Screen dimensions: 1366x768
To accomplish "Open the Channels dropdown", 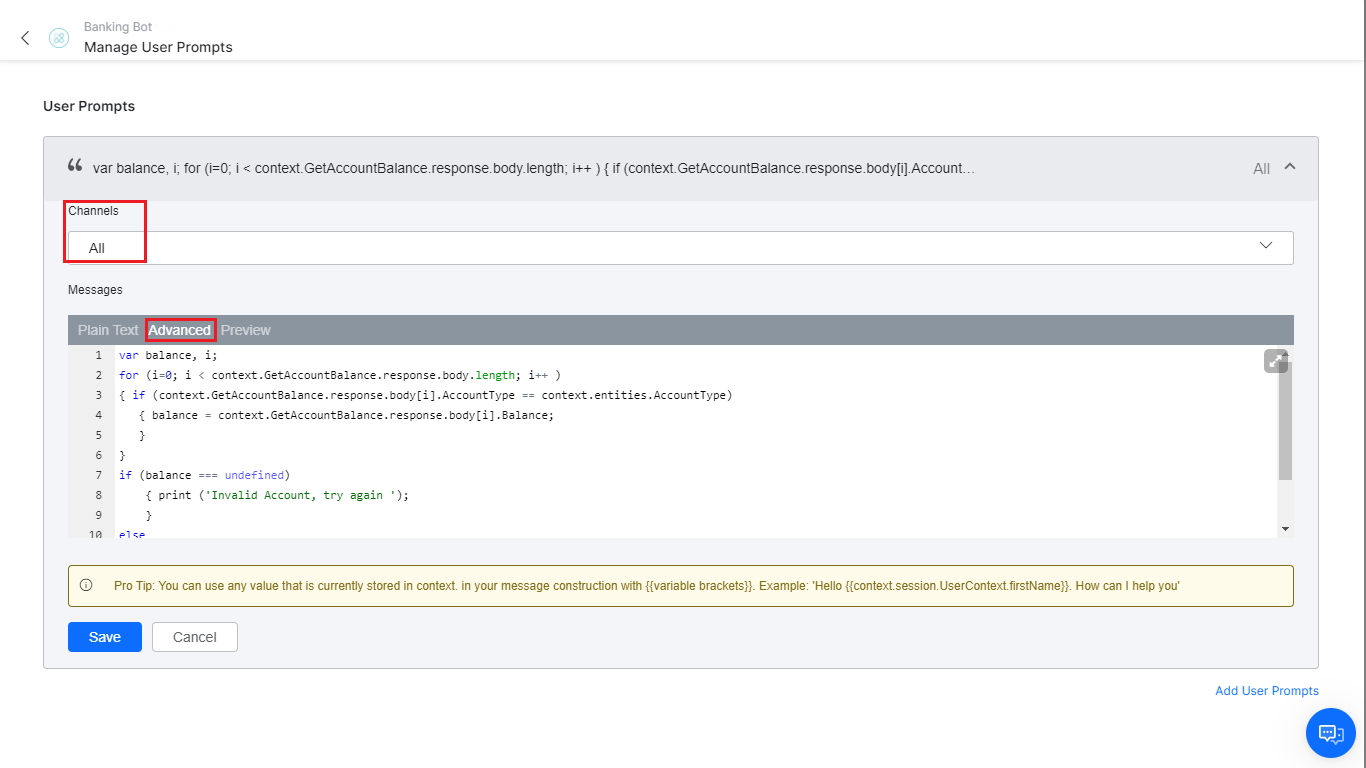I will tap(1265, 246).
